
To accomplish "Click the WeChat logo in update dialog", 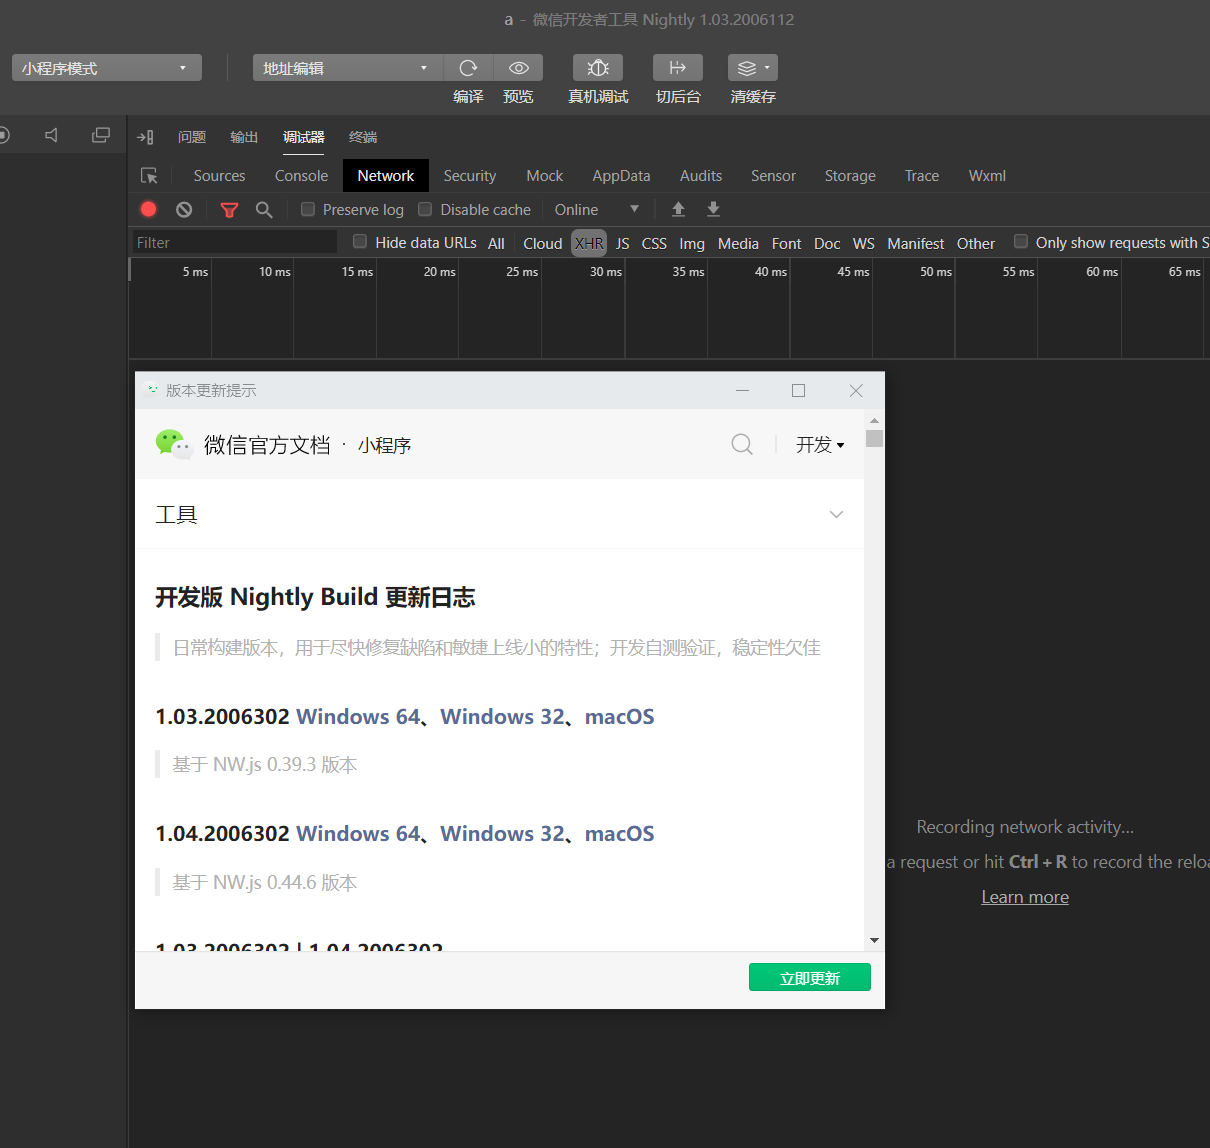I will [x=174, y=444].
